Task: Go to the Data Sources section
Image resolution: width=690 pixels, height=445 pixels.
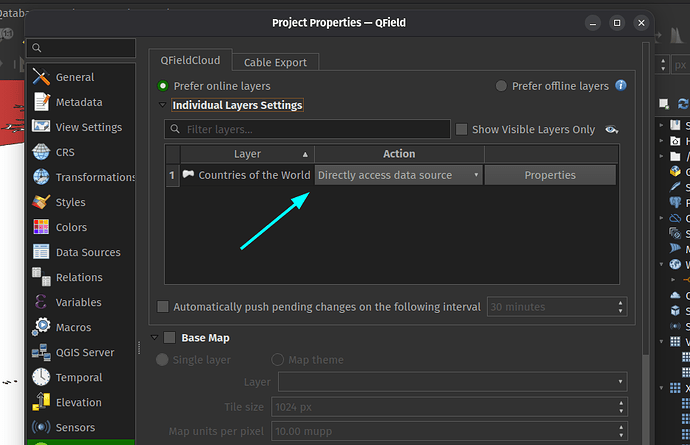Action: tap(88, 252)
